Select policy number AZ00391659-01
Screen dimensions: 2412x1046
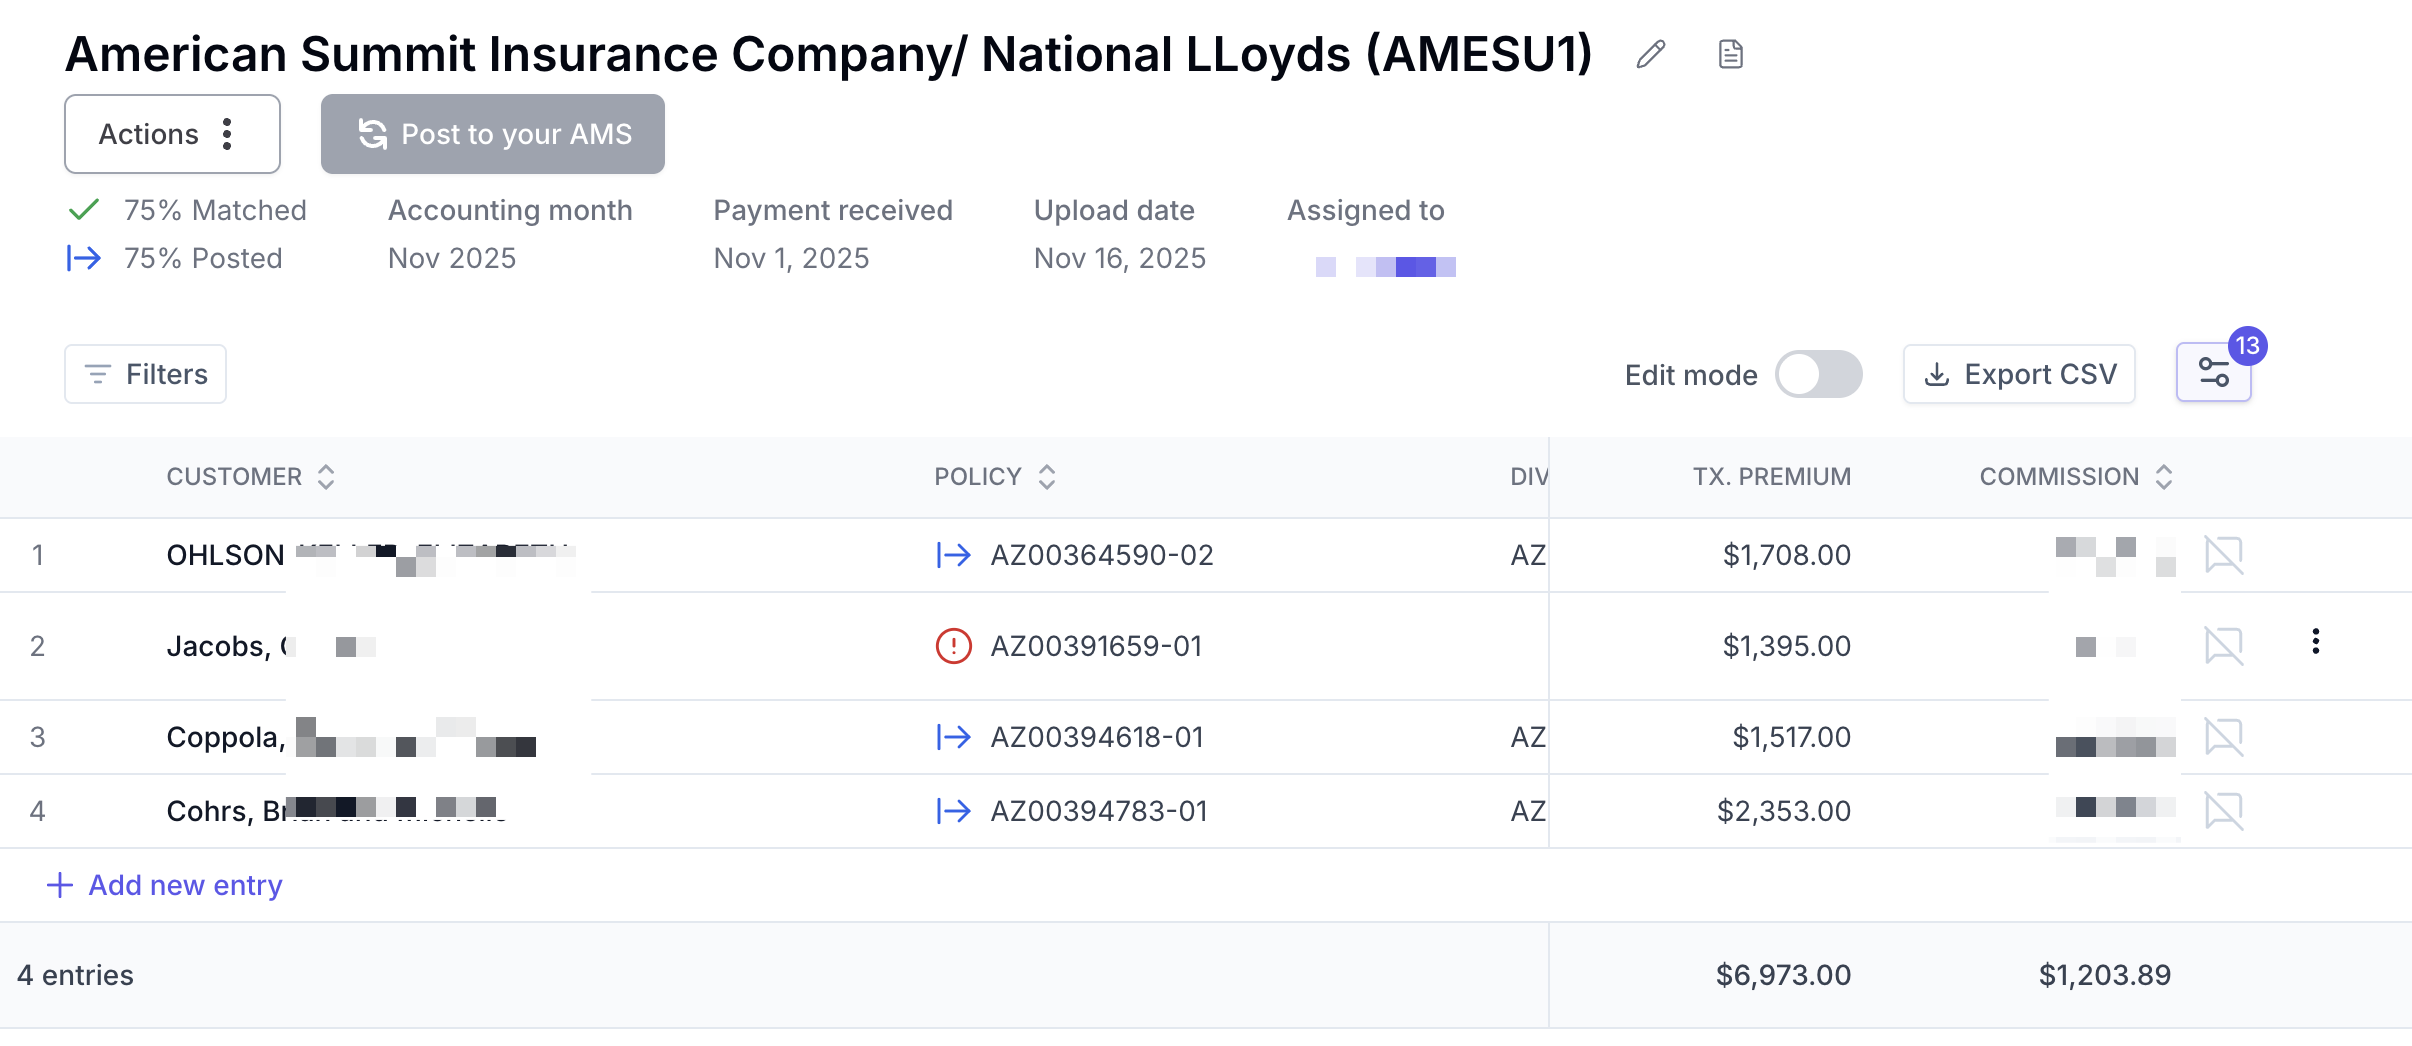click(x=1096, y=646)
